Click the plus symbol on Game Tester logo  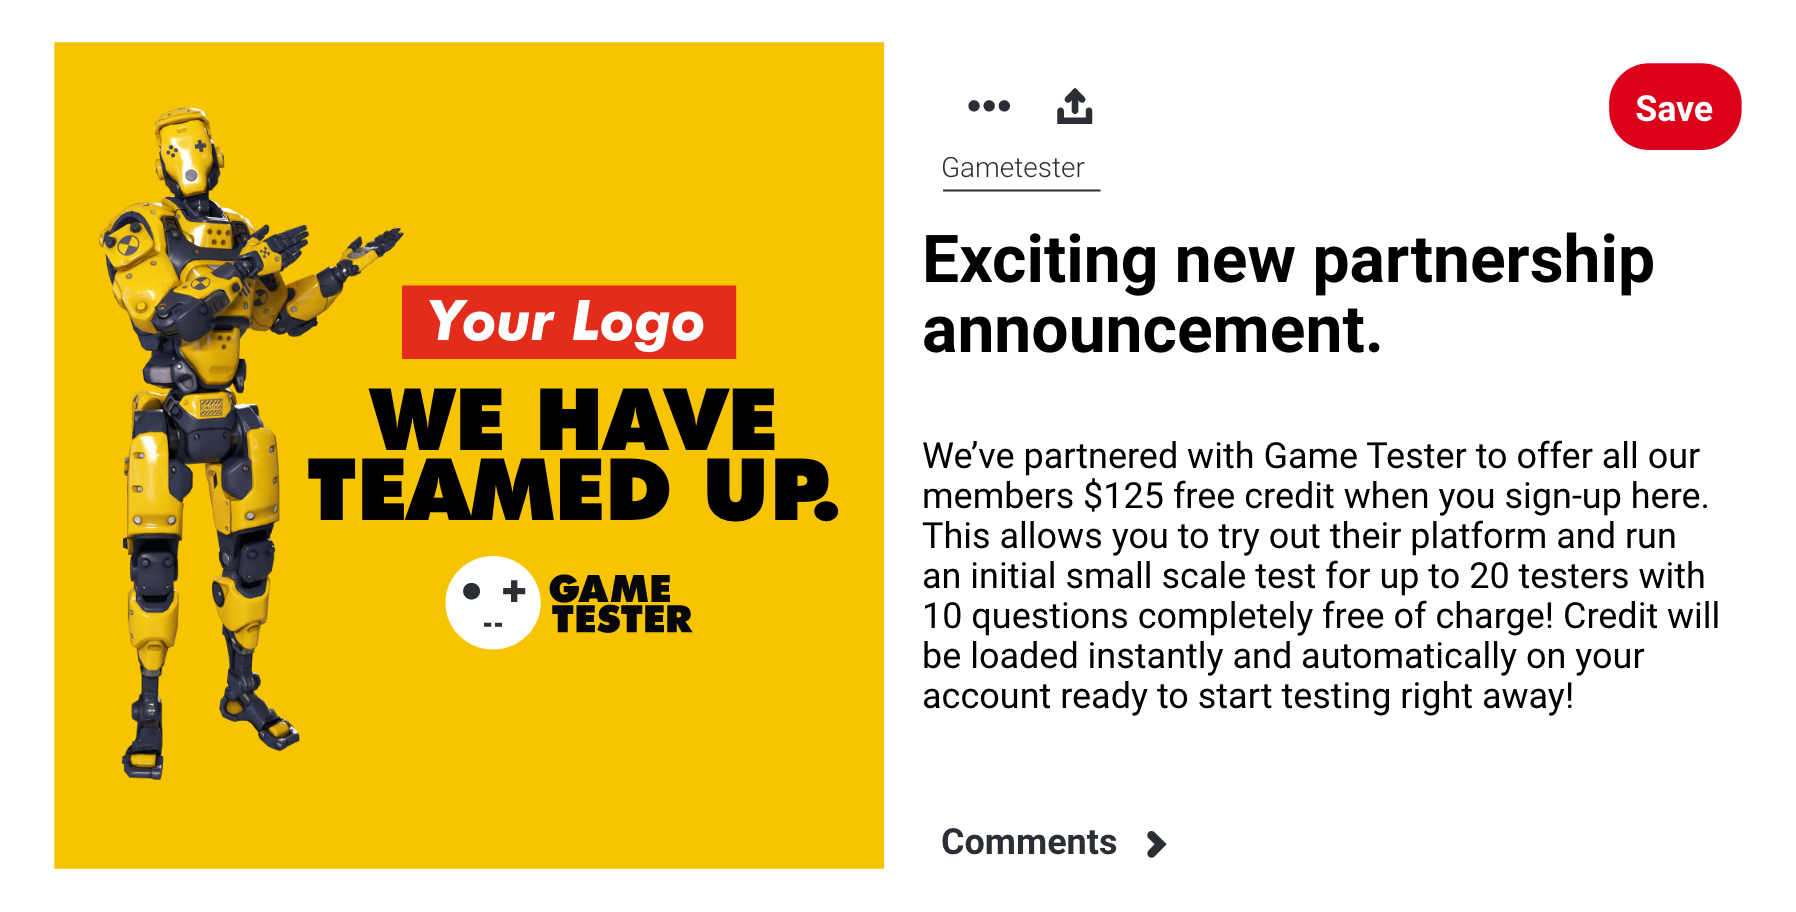click(x=514, y=591)
